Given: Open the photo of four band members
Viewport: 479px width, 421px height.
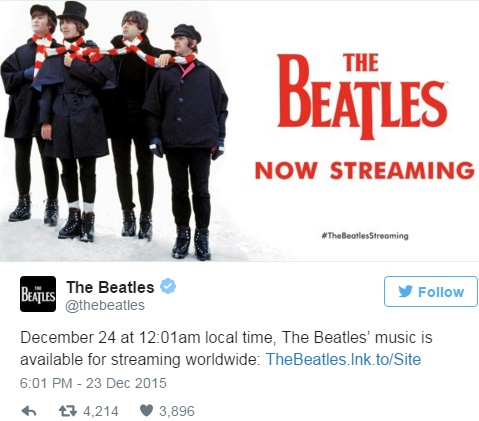Looking at the screenshot, I should (115, 132).
